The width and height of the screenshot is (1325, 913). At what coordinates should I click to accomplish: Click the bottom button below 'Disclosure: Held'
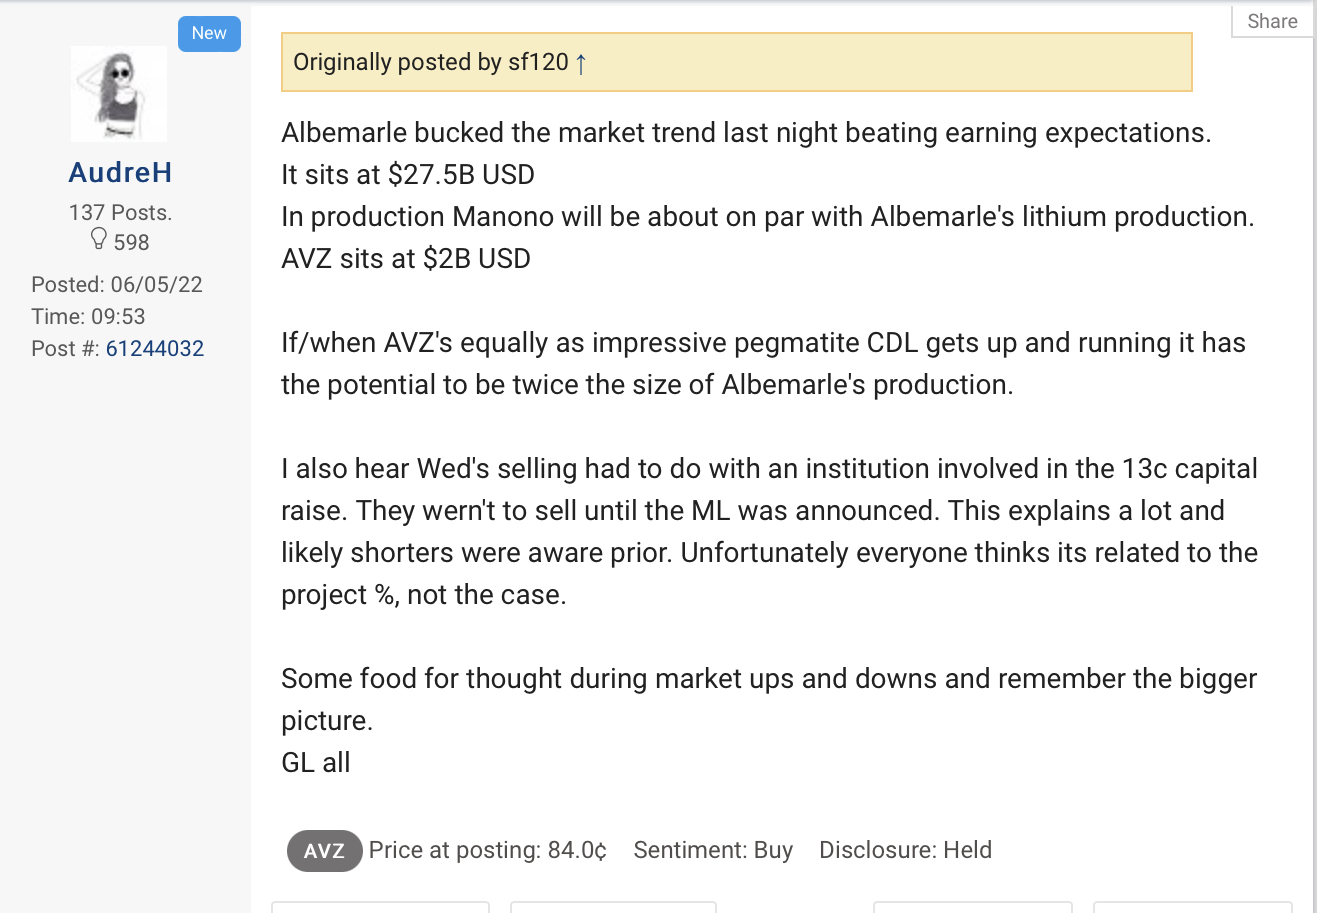972,907
